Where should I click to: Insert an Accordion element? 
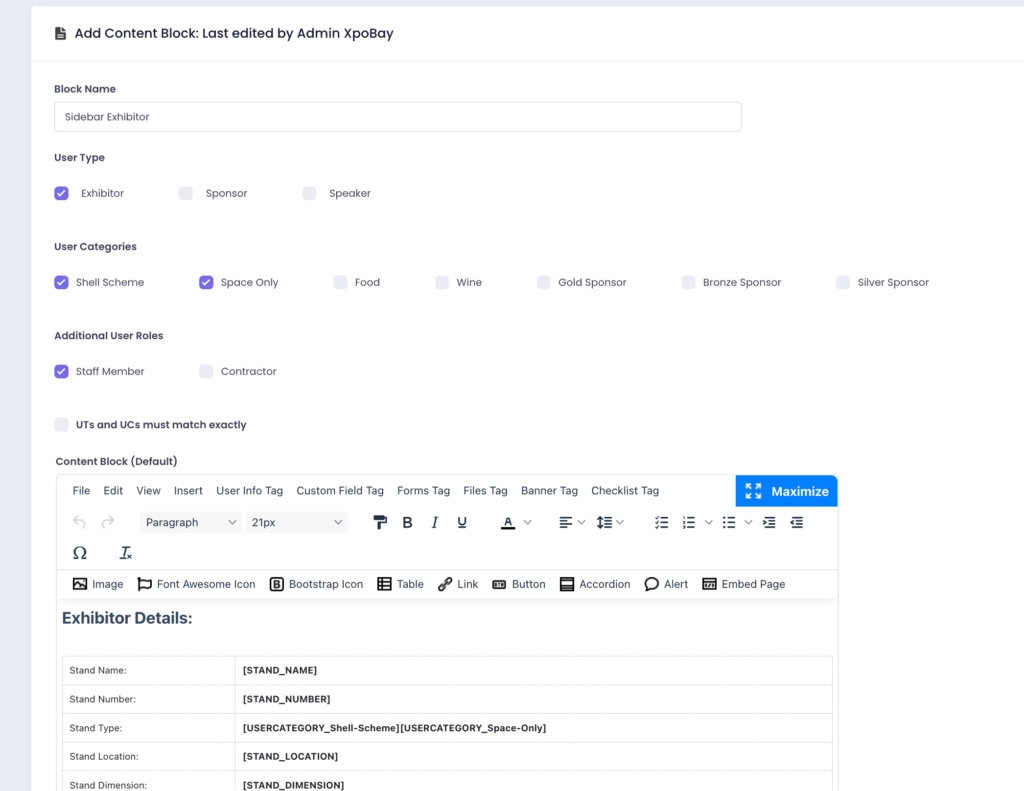(595, 584)
